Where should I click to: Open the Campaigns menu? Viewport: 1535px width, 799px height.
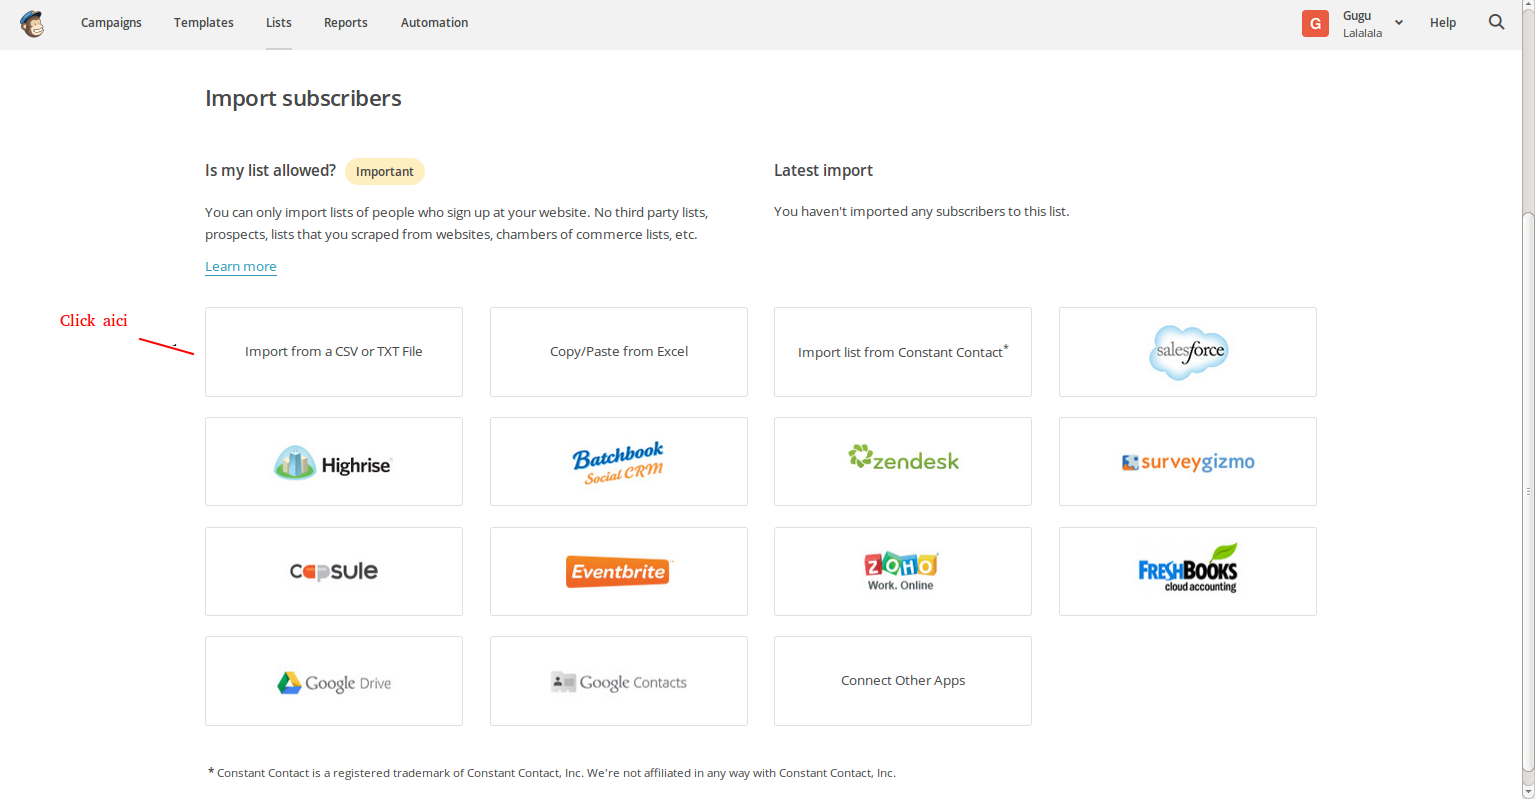click(x=111, y=23)
